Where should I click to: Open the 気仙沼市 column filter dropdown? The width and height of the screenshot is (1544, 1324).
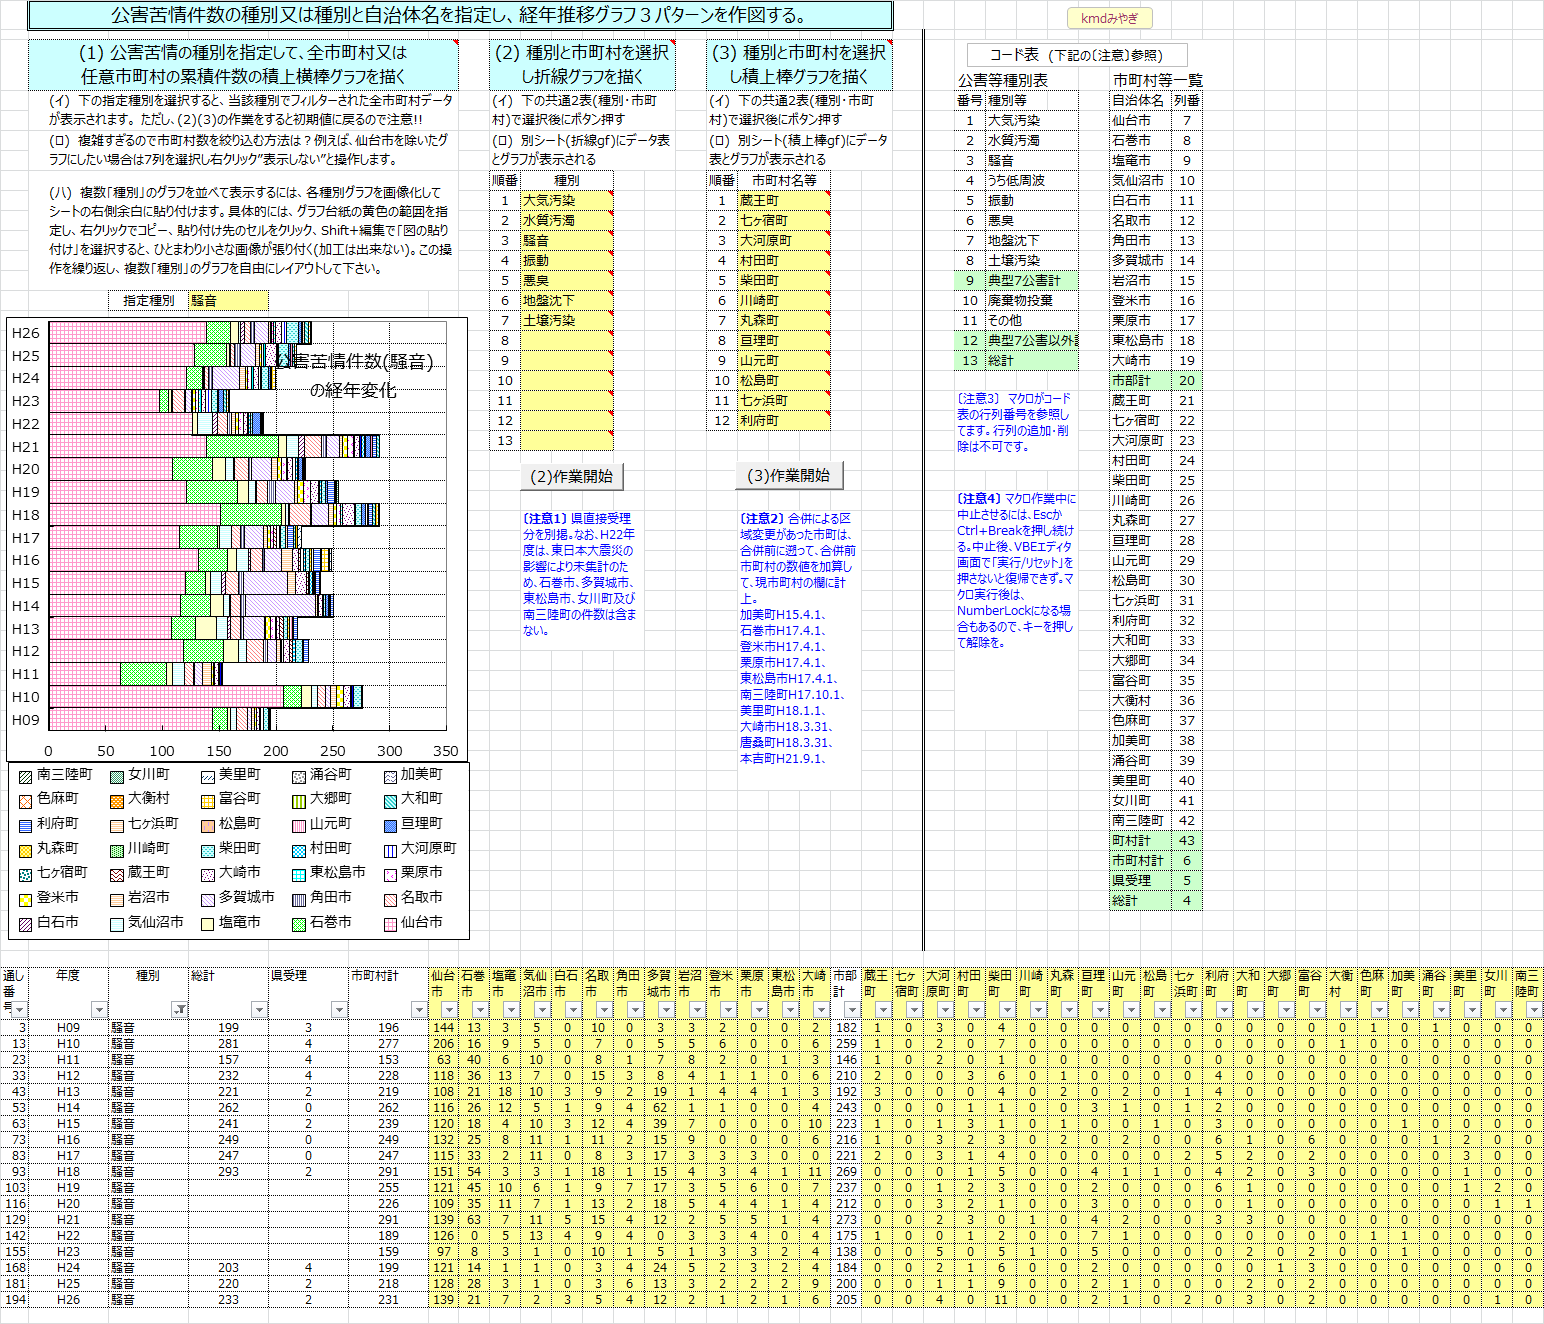[x=542, y=1010]
